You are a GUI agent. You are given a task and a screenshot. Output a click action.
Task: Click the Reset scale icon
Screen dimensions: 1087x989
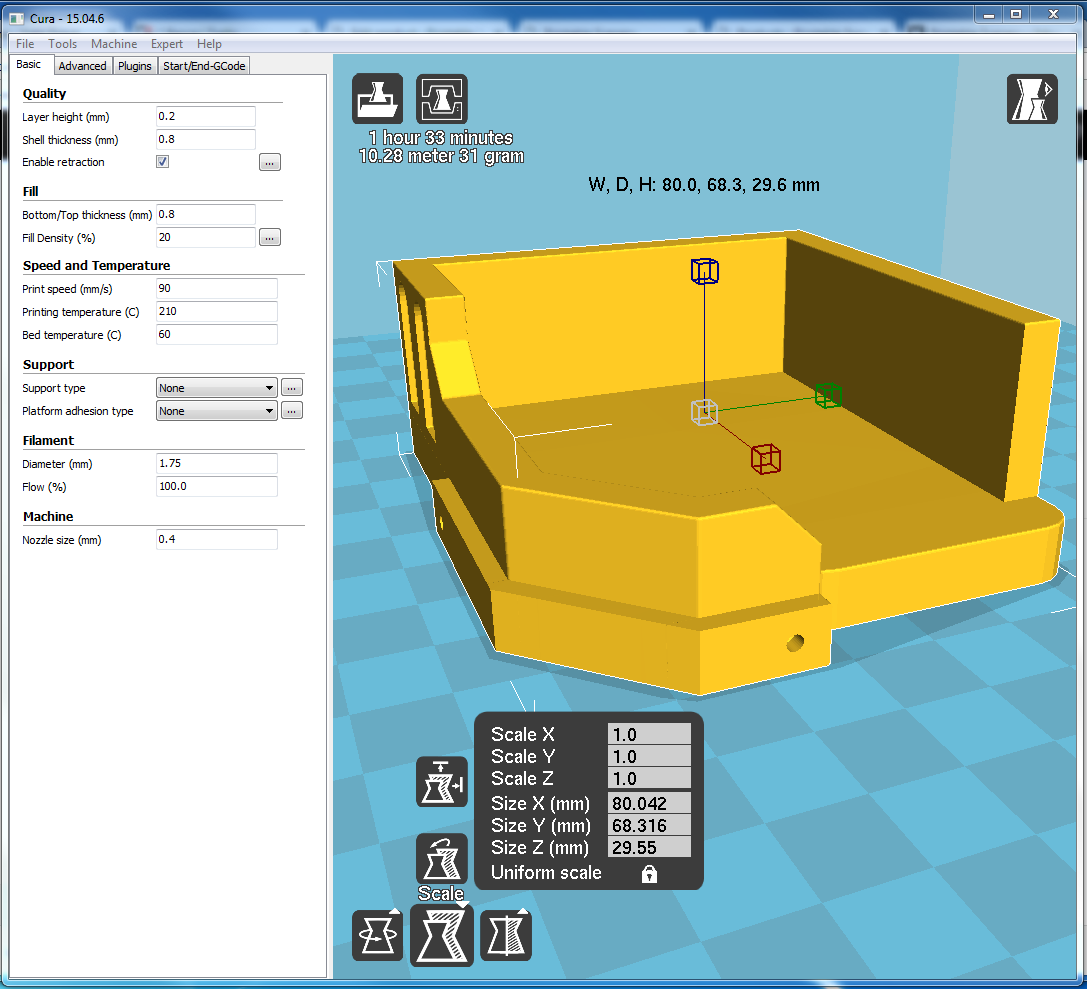coord(442,859)
